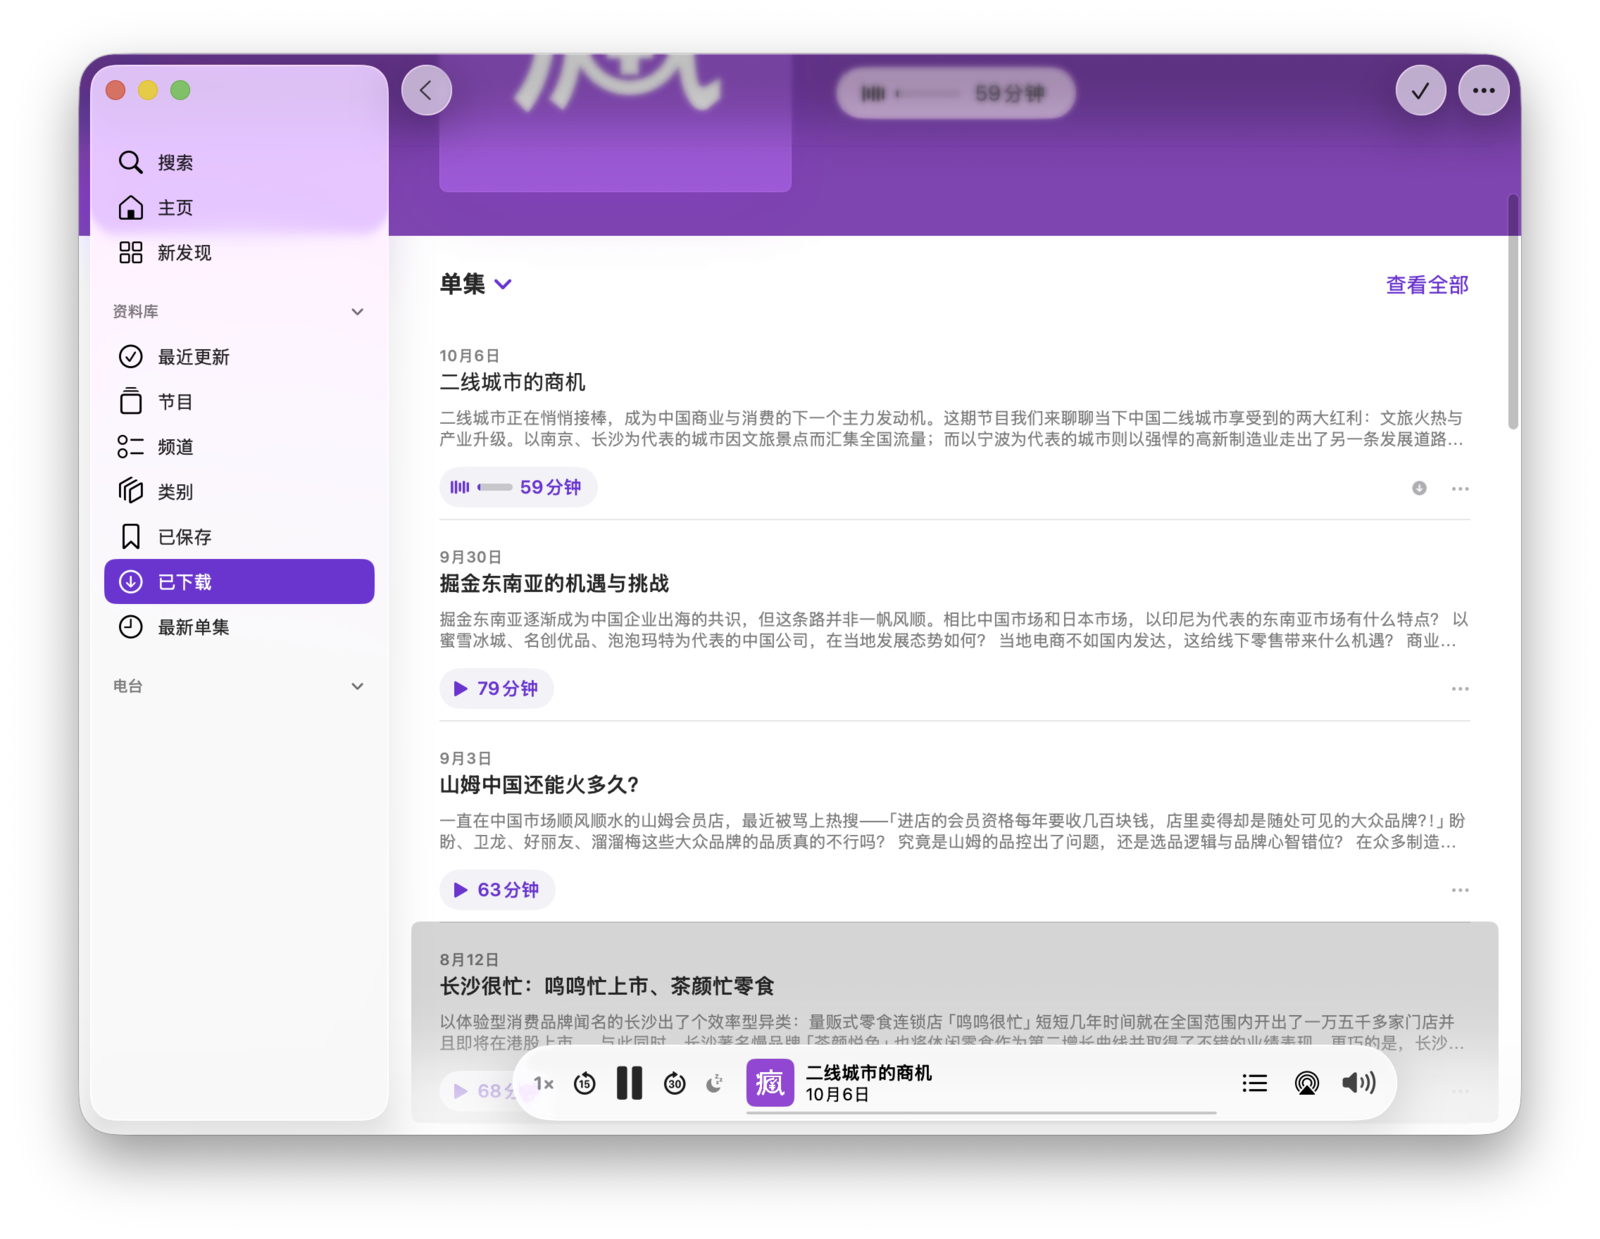The image size is (1600, 1239).
Task: Collapse the 资料库 sidebar section
Action: [x=357, y=312]
